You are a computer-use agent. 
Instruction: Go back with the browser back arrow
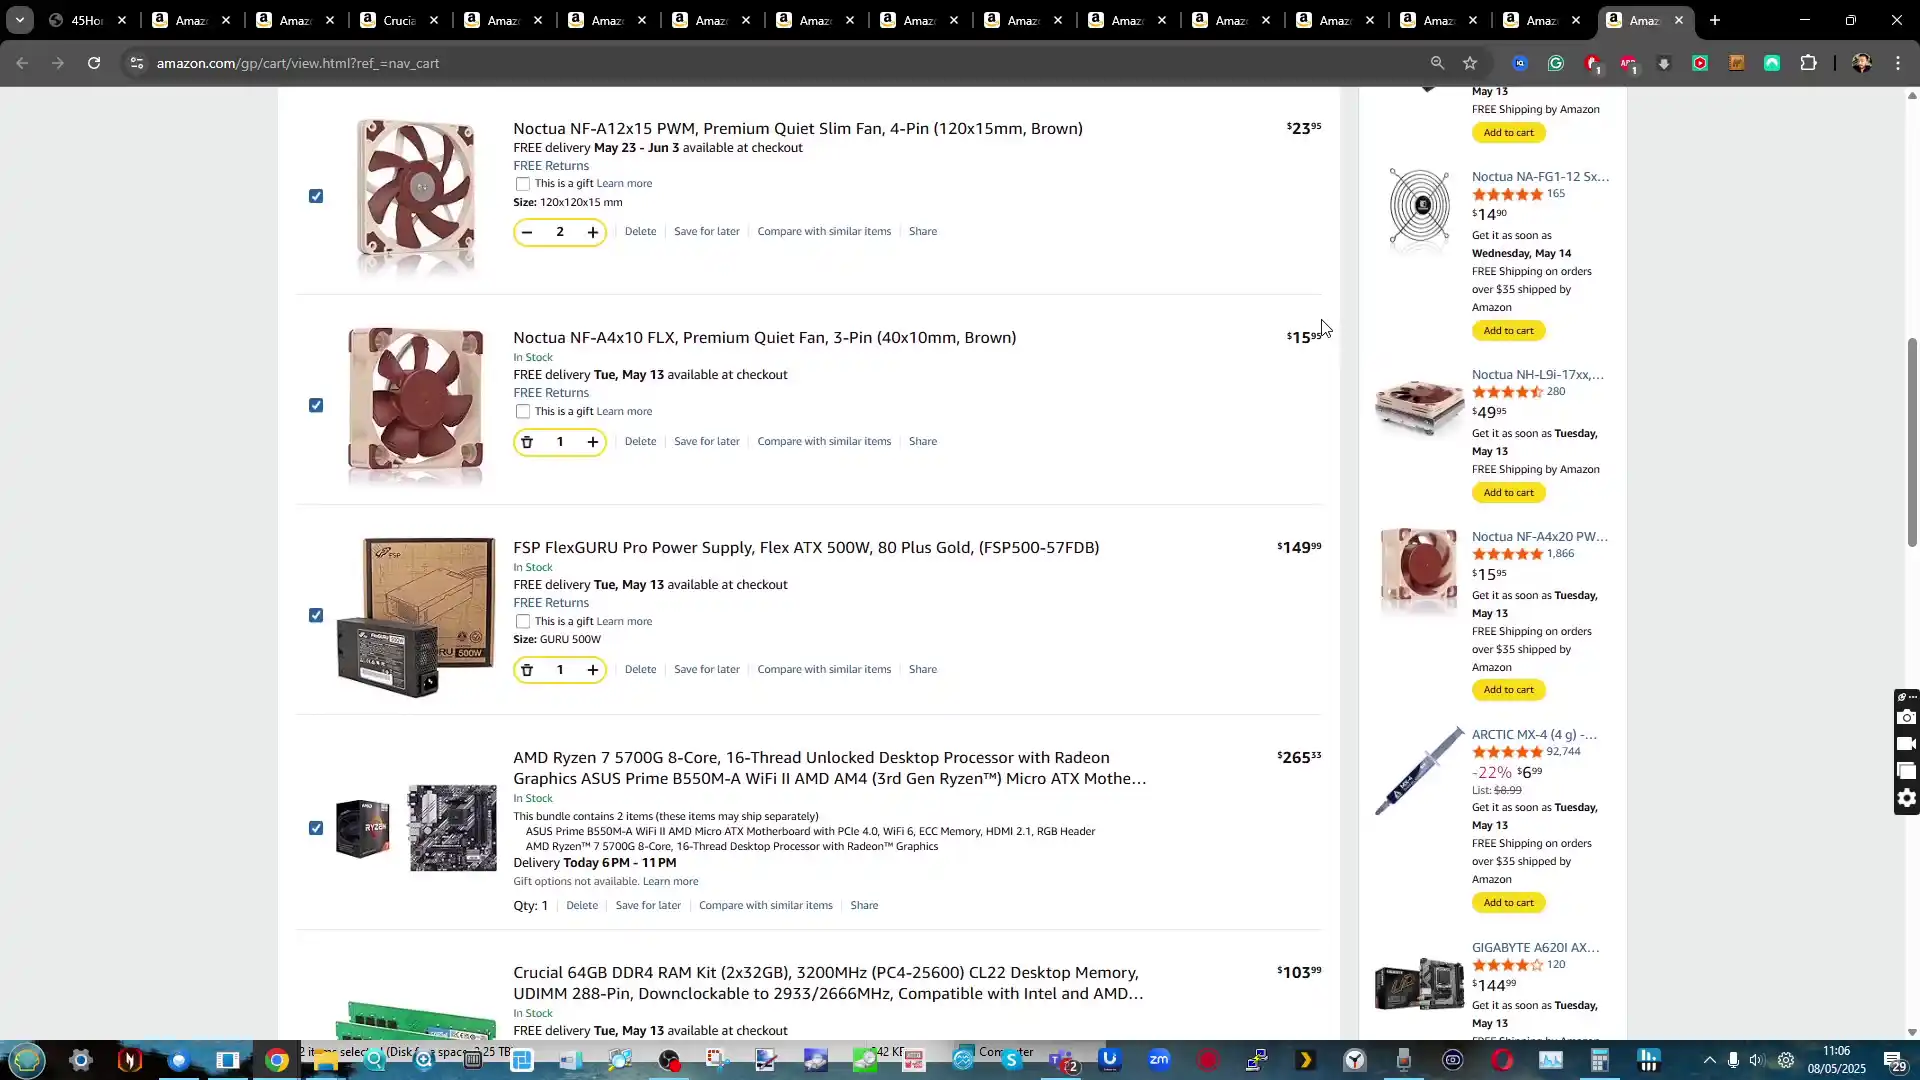pos(22,63)
